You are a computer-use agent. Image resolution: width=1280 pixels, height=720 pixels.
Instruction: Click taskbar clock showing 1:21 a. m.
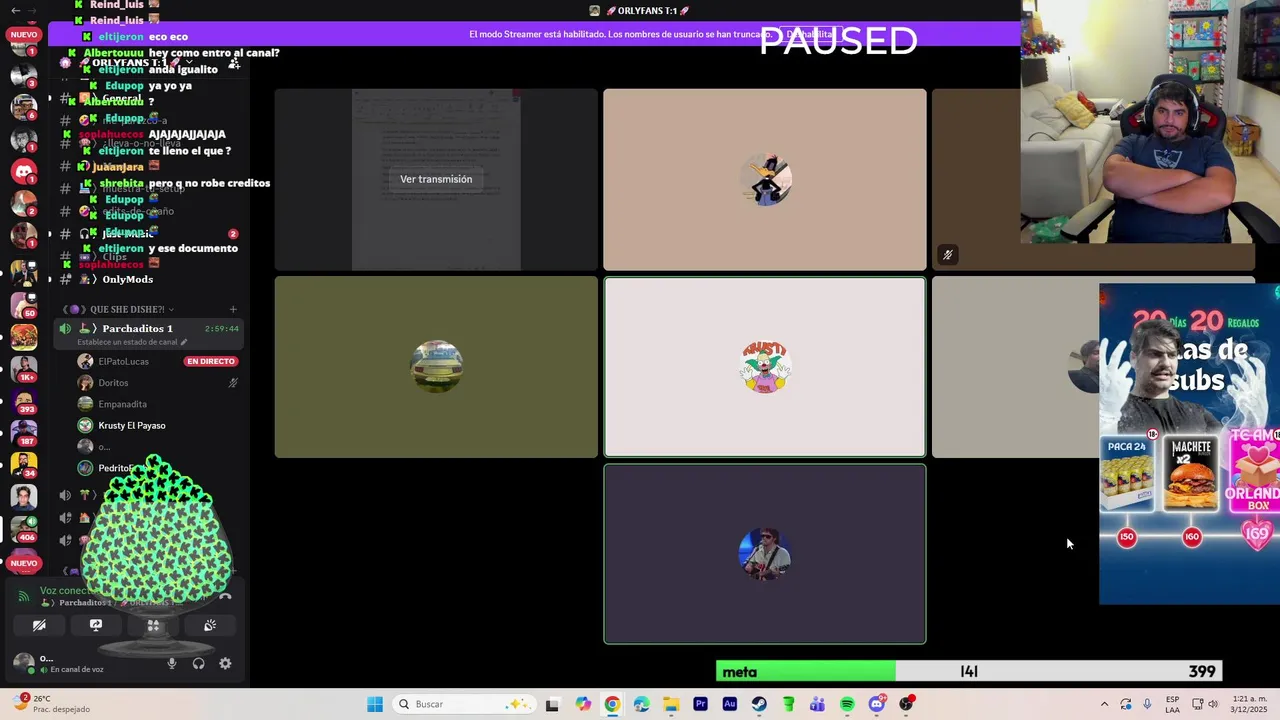pyautogui.click(x=1246, y=704)
